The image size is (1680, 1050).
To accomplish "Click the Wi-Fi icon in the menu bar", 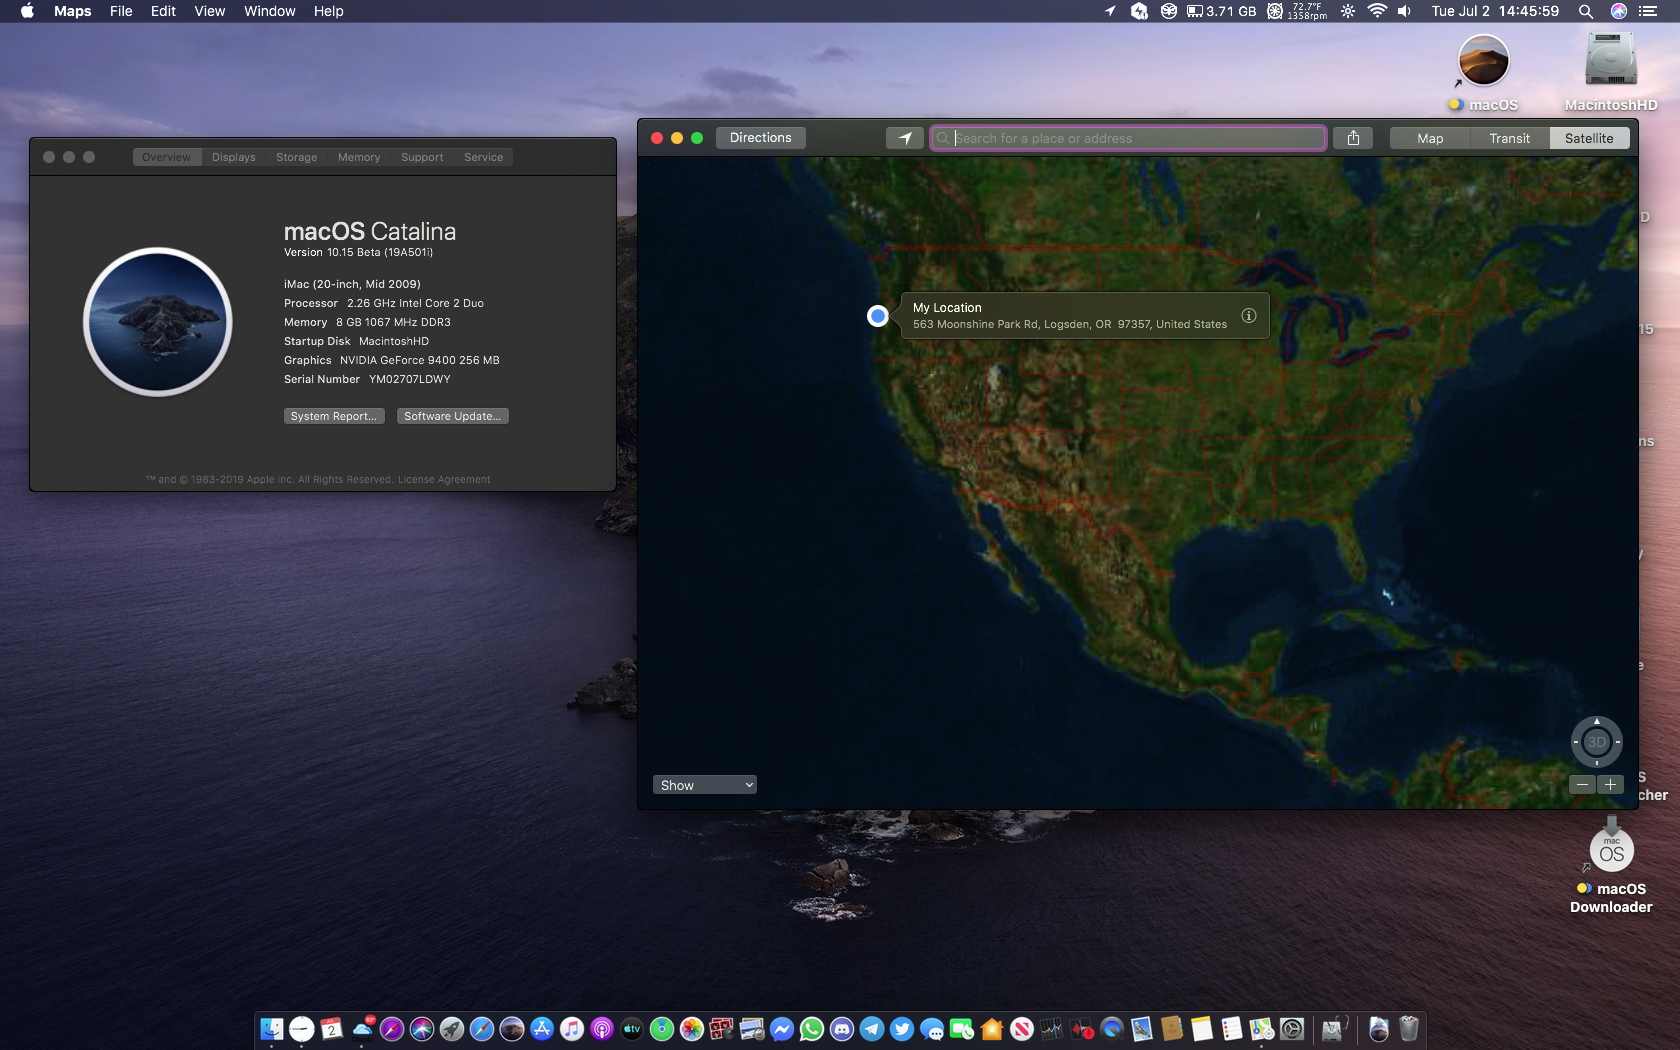I will 1377,11.
